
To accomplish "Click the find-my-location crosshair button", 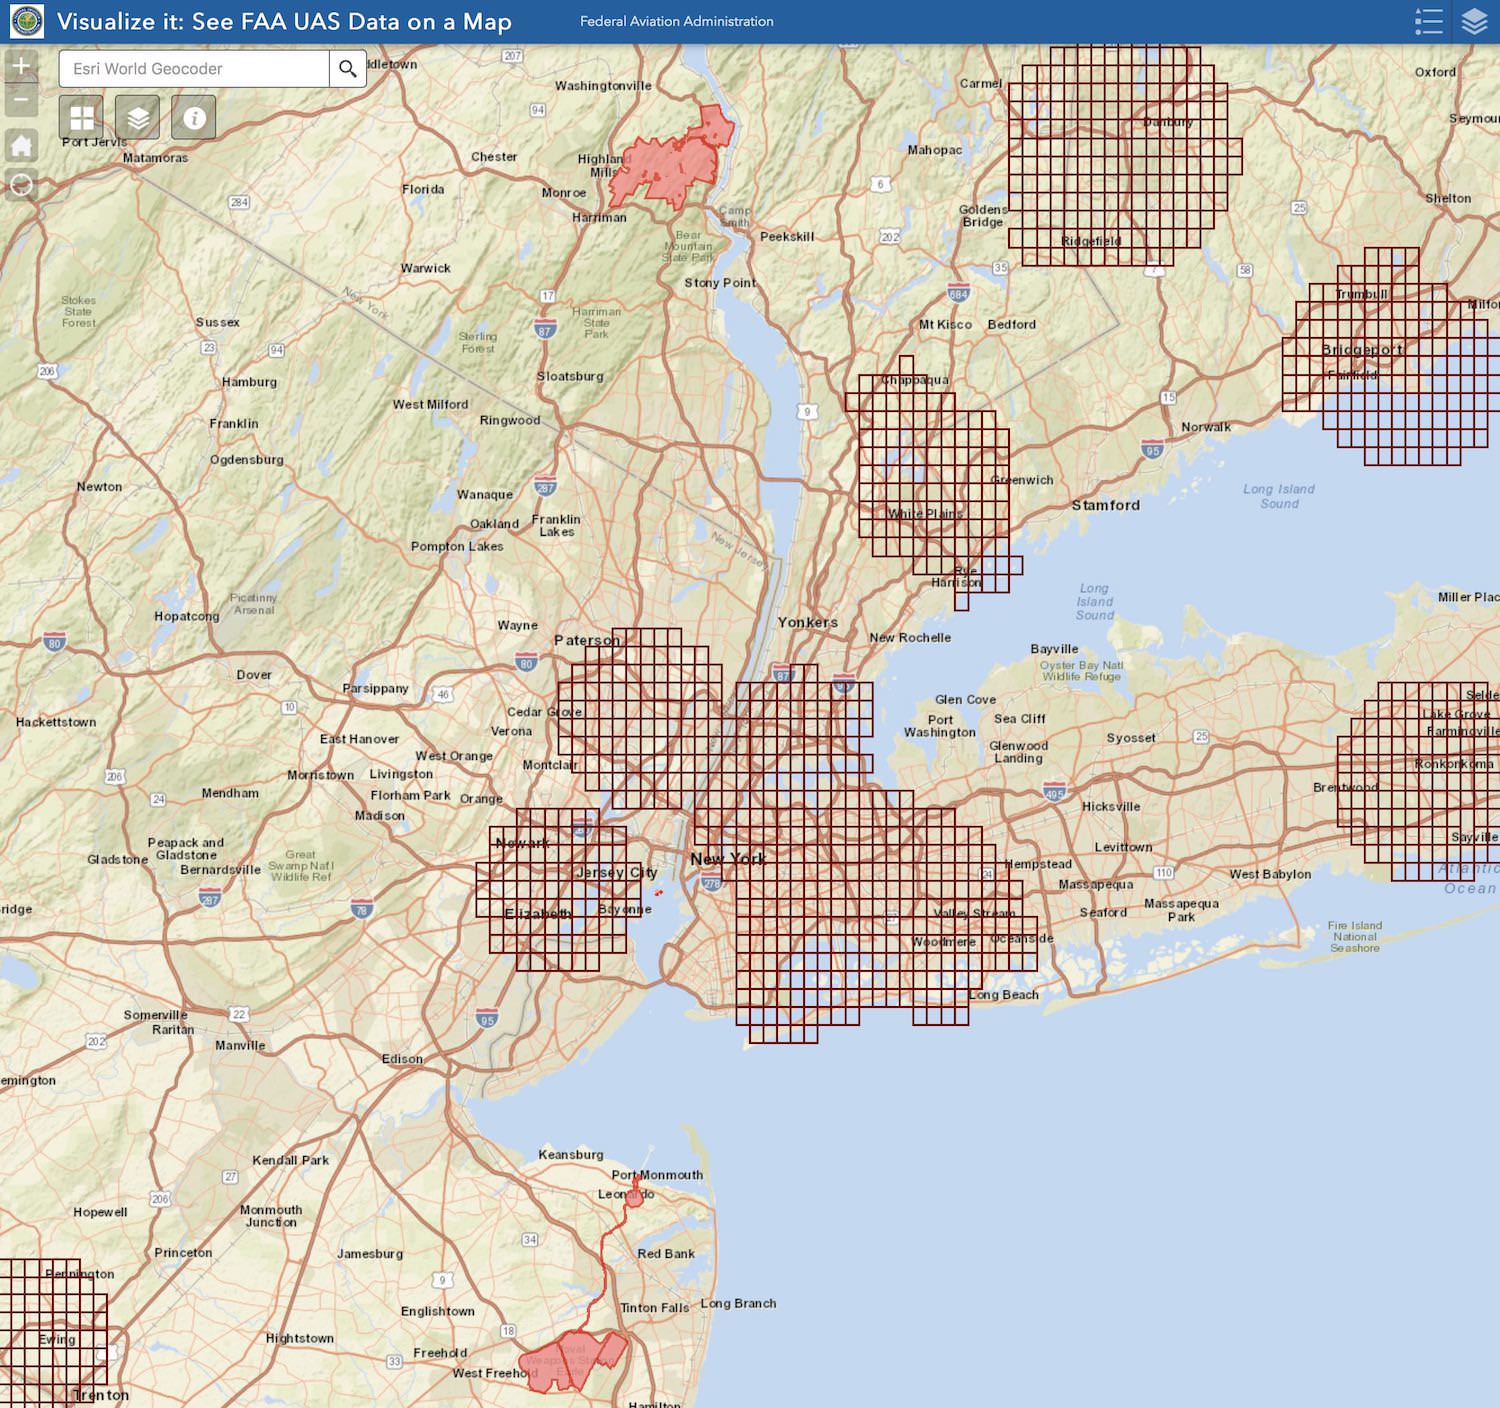I will coord(21,185).
